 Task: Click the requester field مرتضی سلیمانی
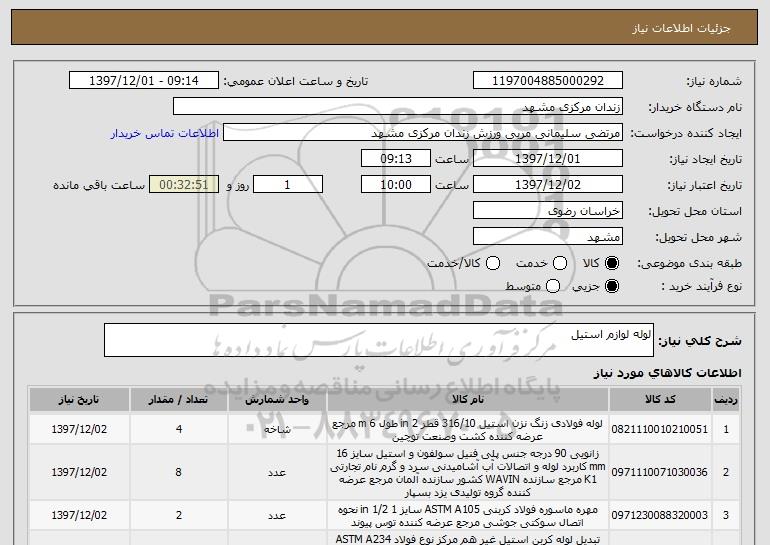[x=423, y=133]
